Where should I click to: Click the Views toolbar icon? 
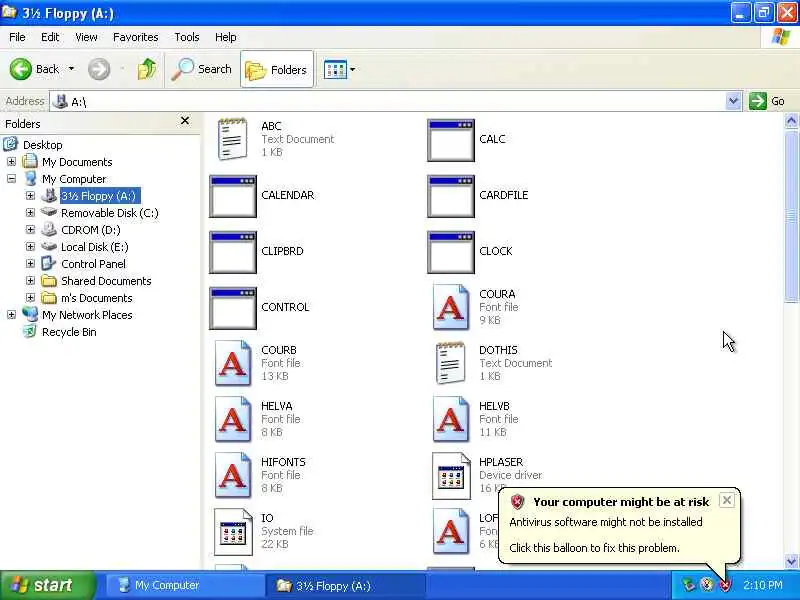[x=335, y=69]
